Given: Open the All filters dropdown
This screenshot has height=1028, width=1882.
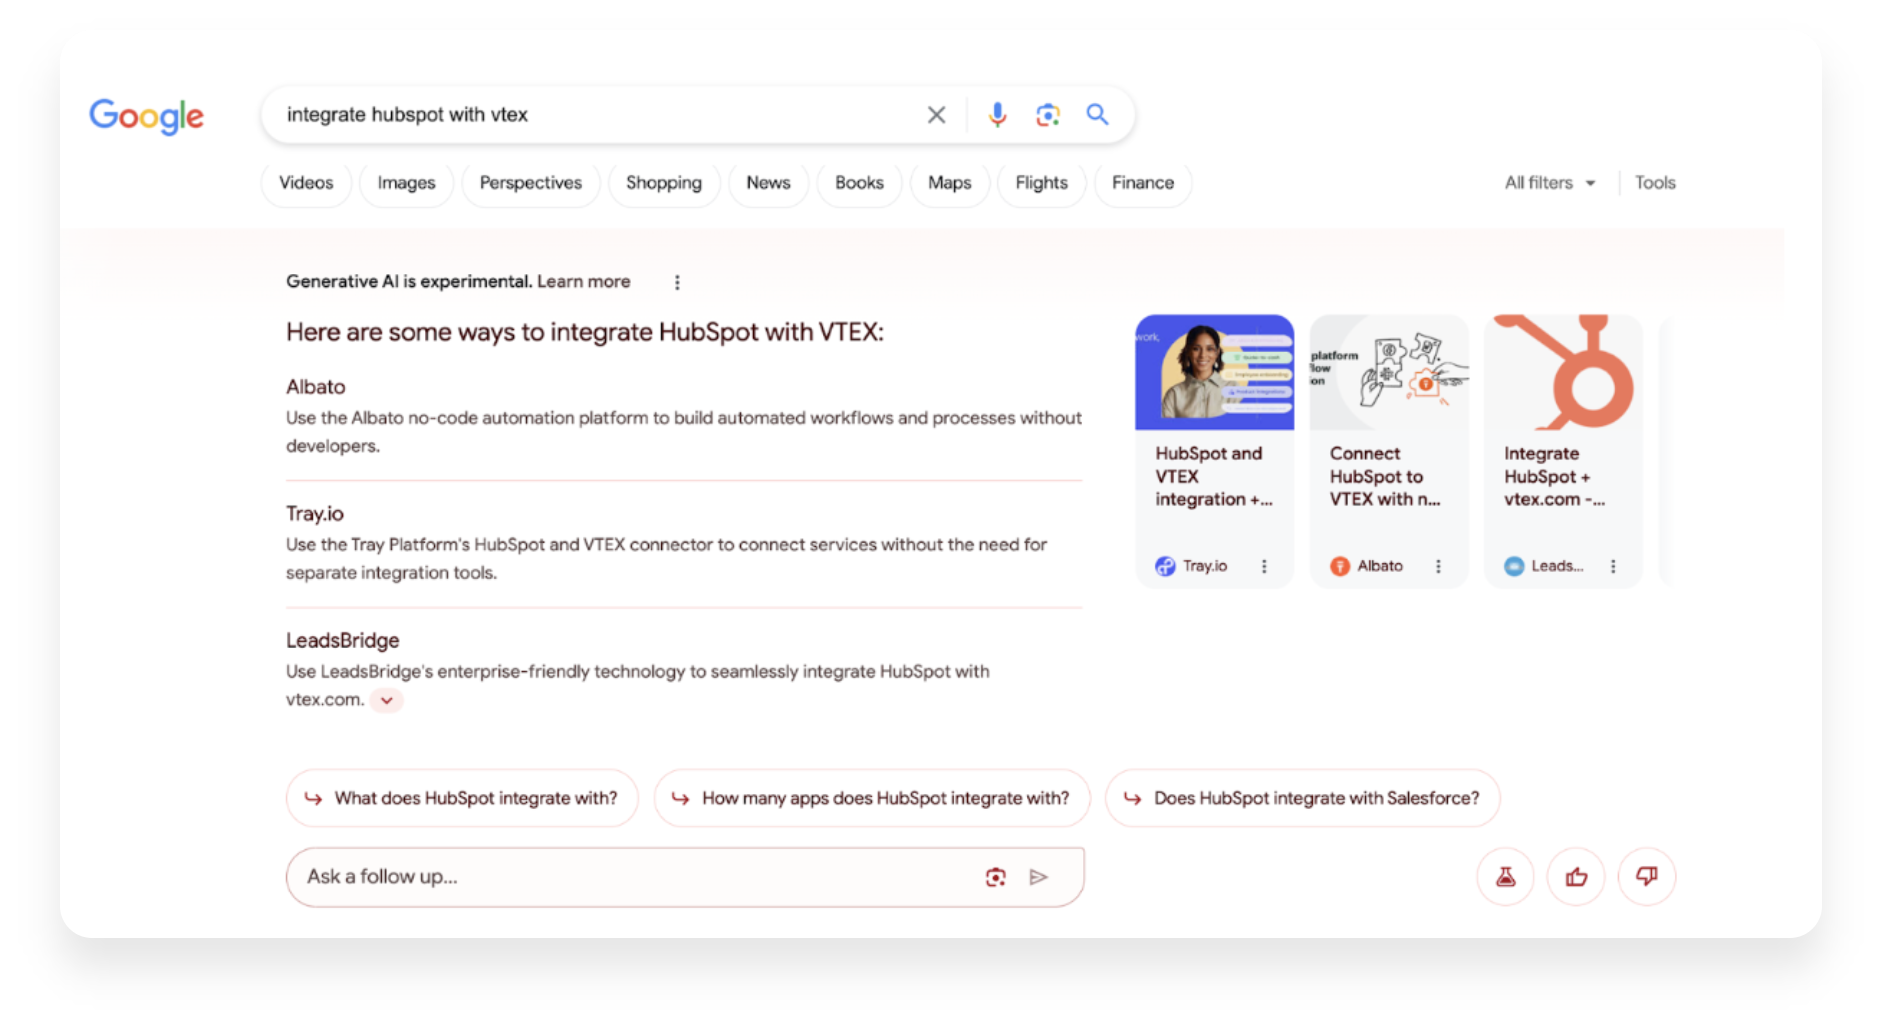Looking at the screenshot, I should click(x=1549, y=183).
